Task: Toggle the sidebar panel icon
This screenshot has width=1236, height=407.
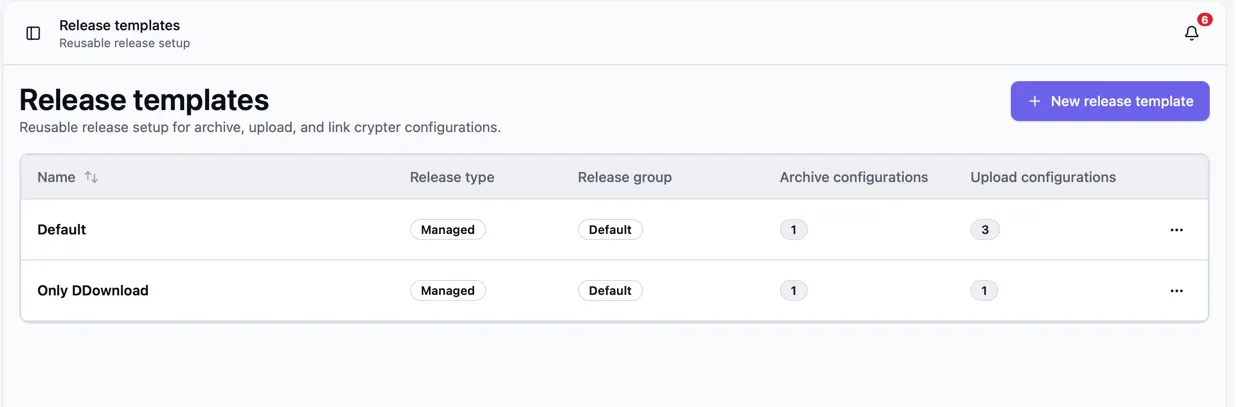Action: tap(33, 33)
